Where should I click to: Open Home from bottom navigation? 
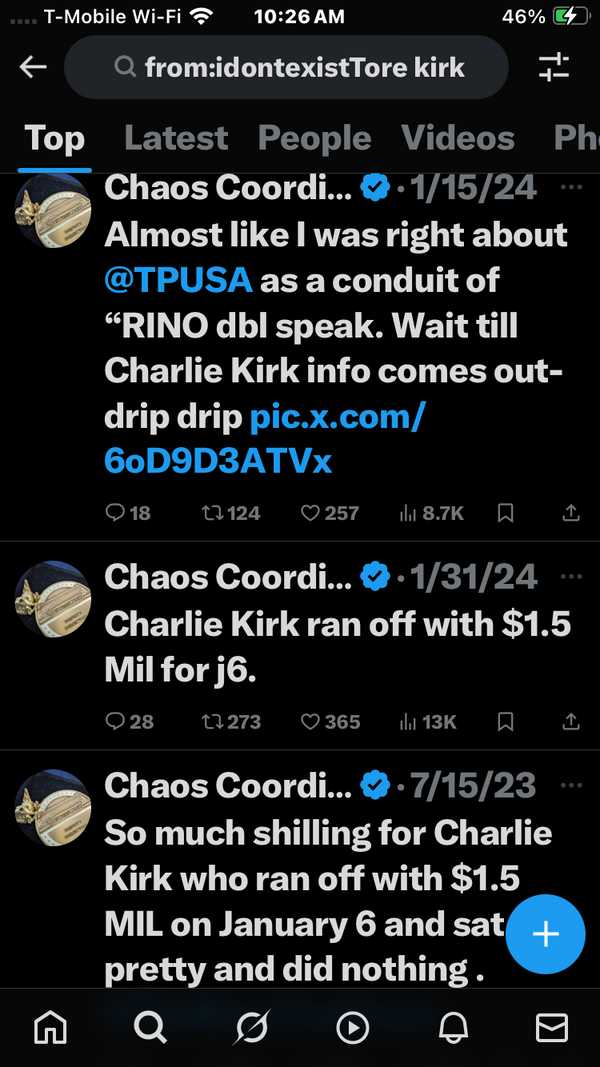coord(50,1027)
